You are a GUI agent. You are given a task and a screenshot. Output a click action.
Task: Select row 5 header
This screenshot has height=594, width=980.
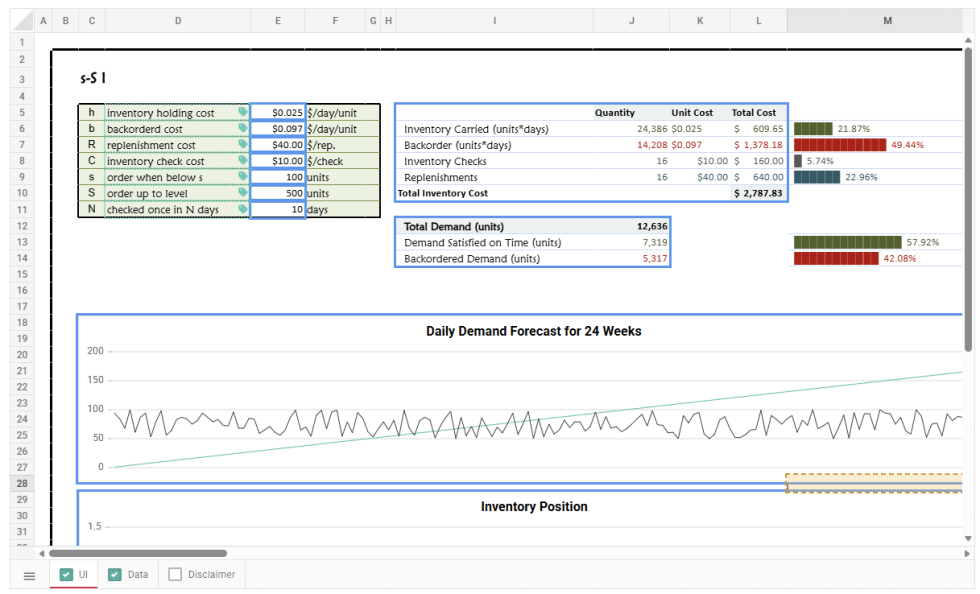[22, 113]
